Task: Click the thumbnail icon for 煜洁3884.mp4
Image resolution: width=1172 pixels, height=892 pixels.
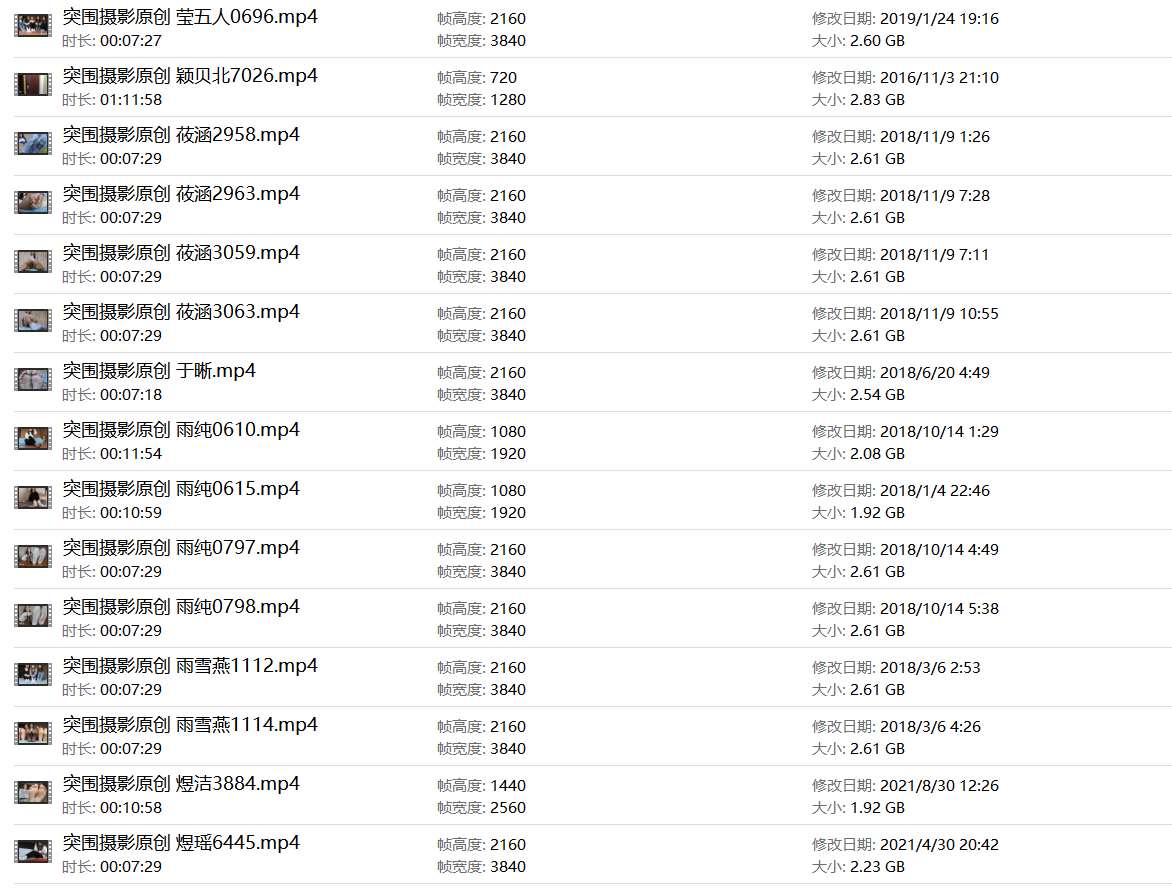Action: pyautogui.click(x=32, y=793)
